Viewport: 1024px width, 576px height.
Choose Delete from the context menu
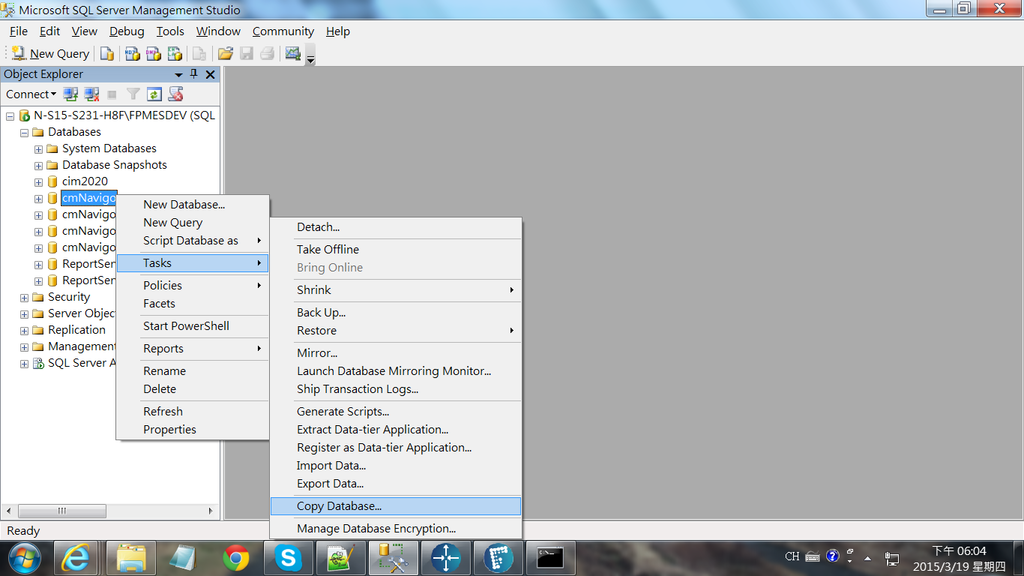193,389
